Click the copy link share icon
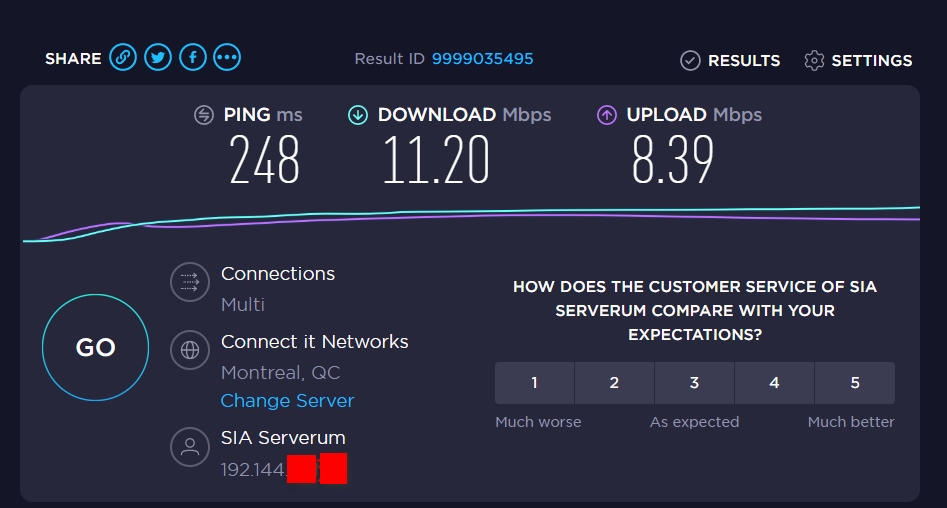This screenshot has height=508, width=947. coord(123,57)
